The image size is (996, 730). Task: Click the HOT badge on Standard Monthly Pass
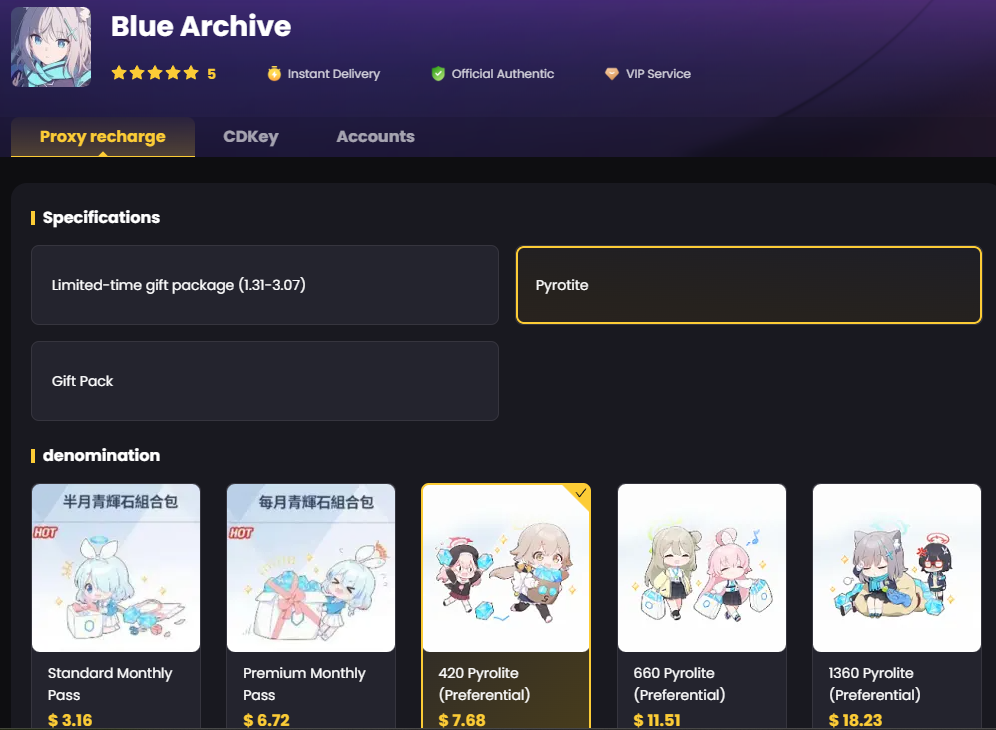coord(46,533)
